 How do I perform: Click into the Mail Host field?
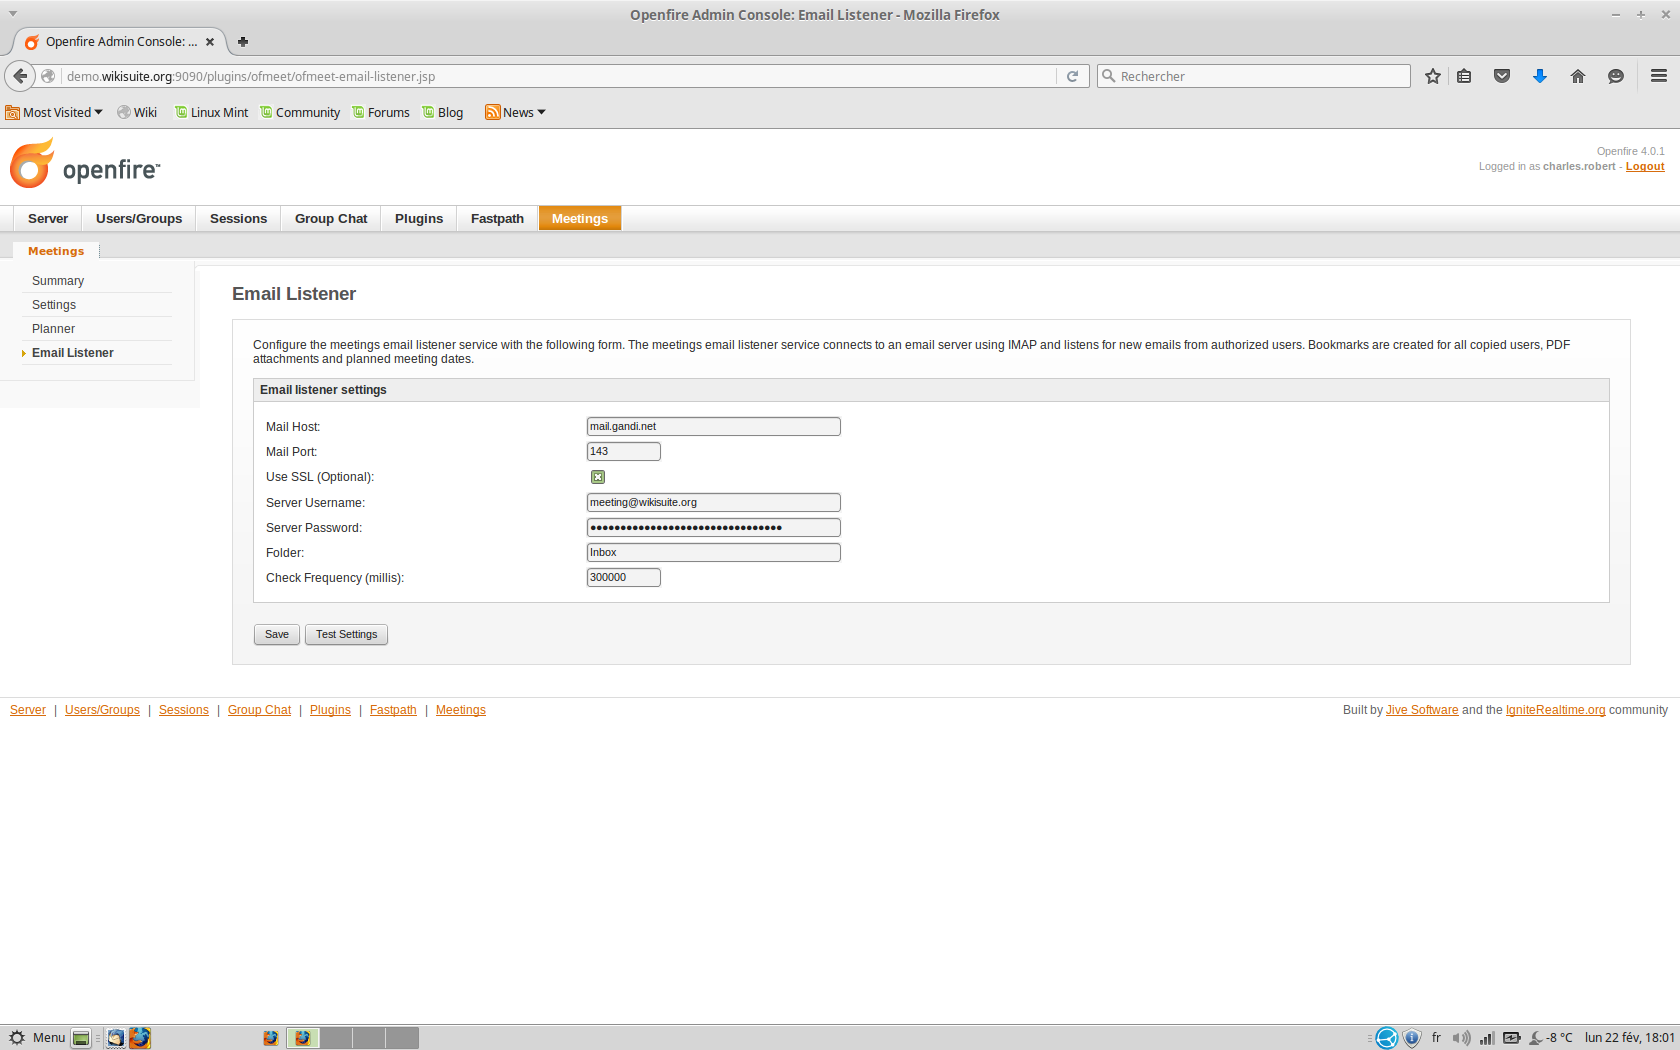tap(713, 427)
